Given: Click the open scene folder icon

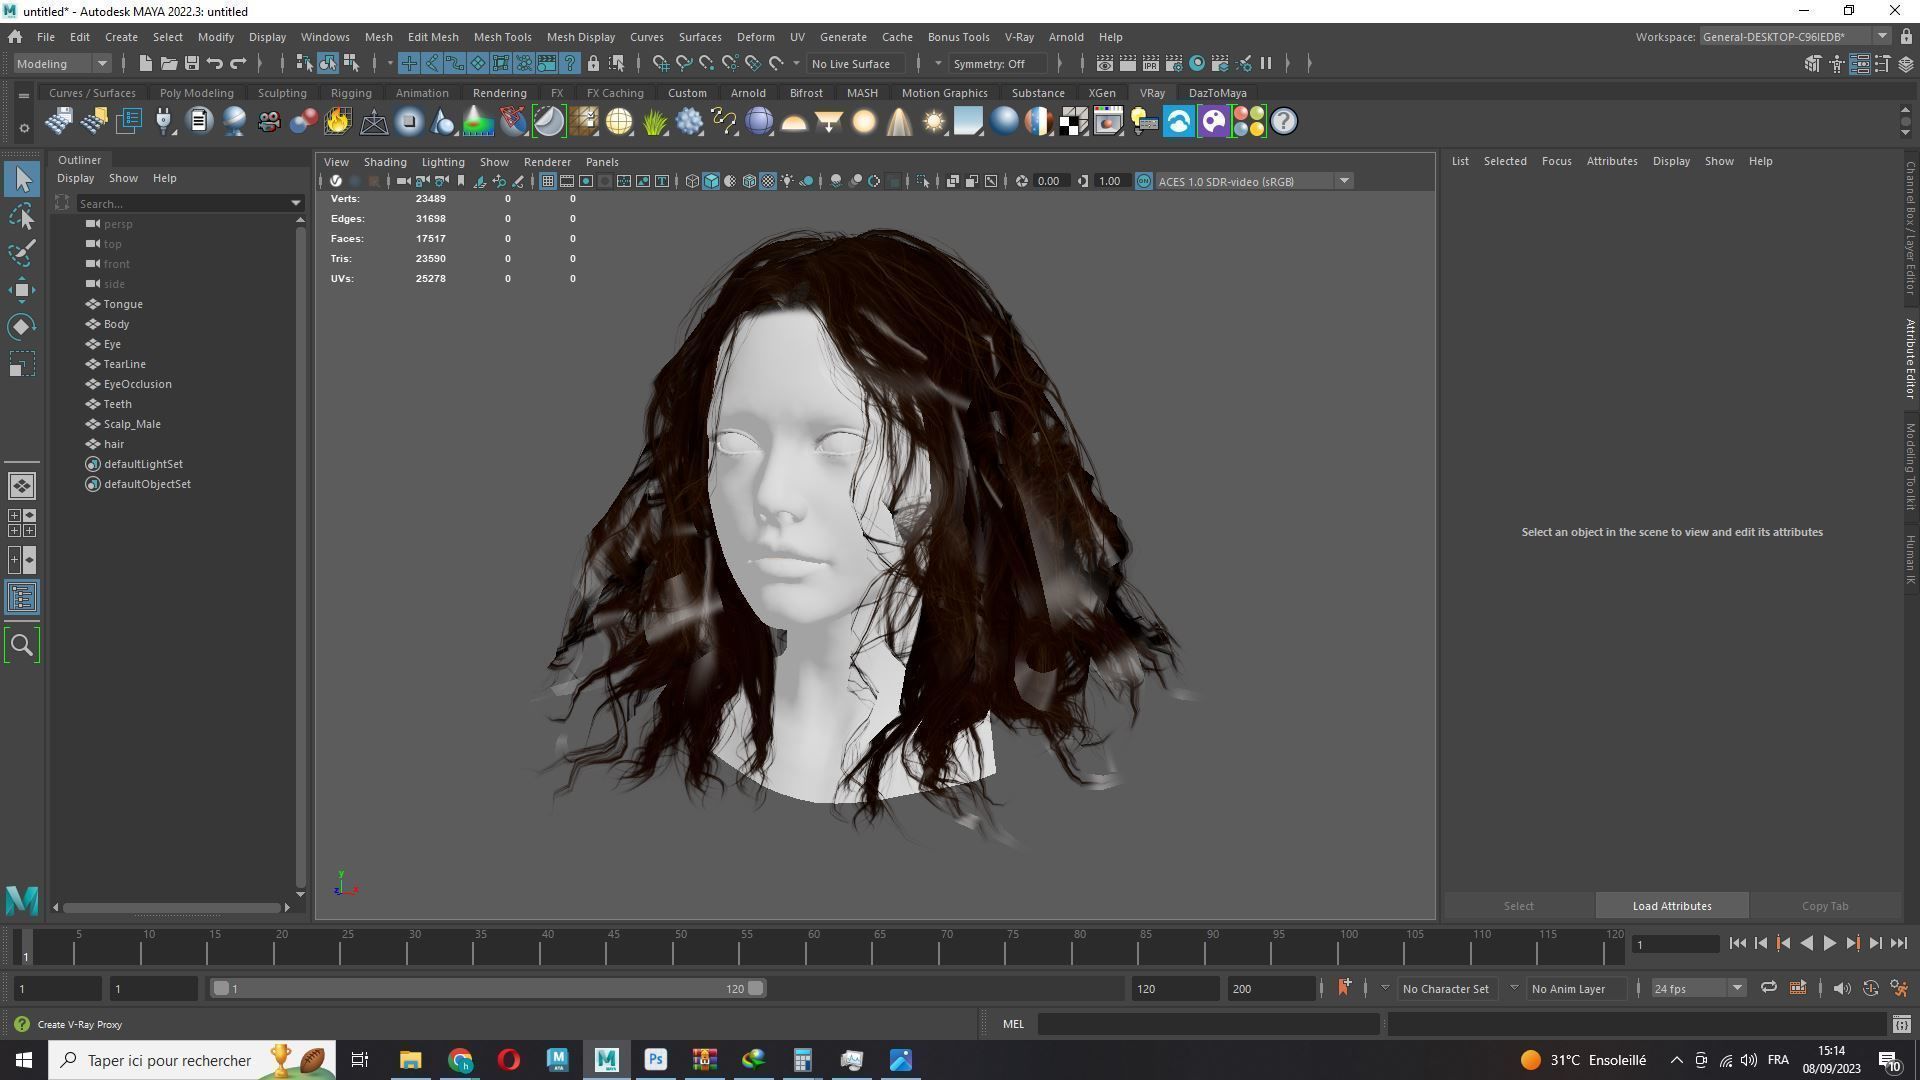Looking at the screenshot, I should pos(168,63).
